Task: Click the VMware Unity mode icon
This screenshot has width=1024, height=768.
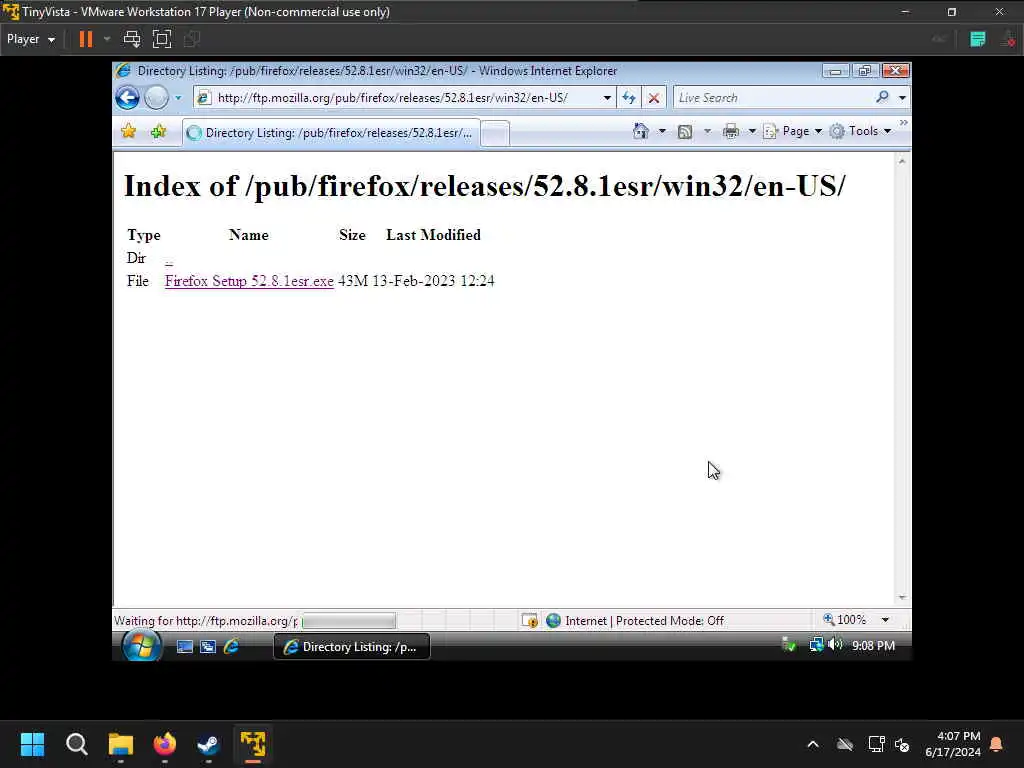Action: (x=191, y=39)
